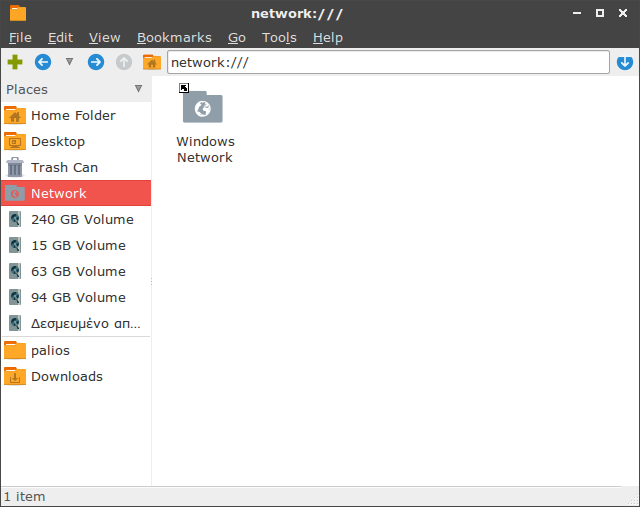Select the Windows Network folder icon
The image size is (640, 507).
coord(203,107)
